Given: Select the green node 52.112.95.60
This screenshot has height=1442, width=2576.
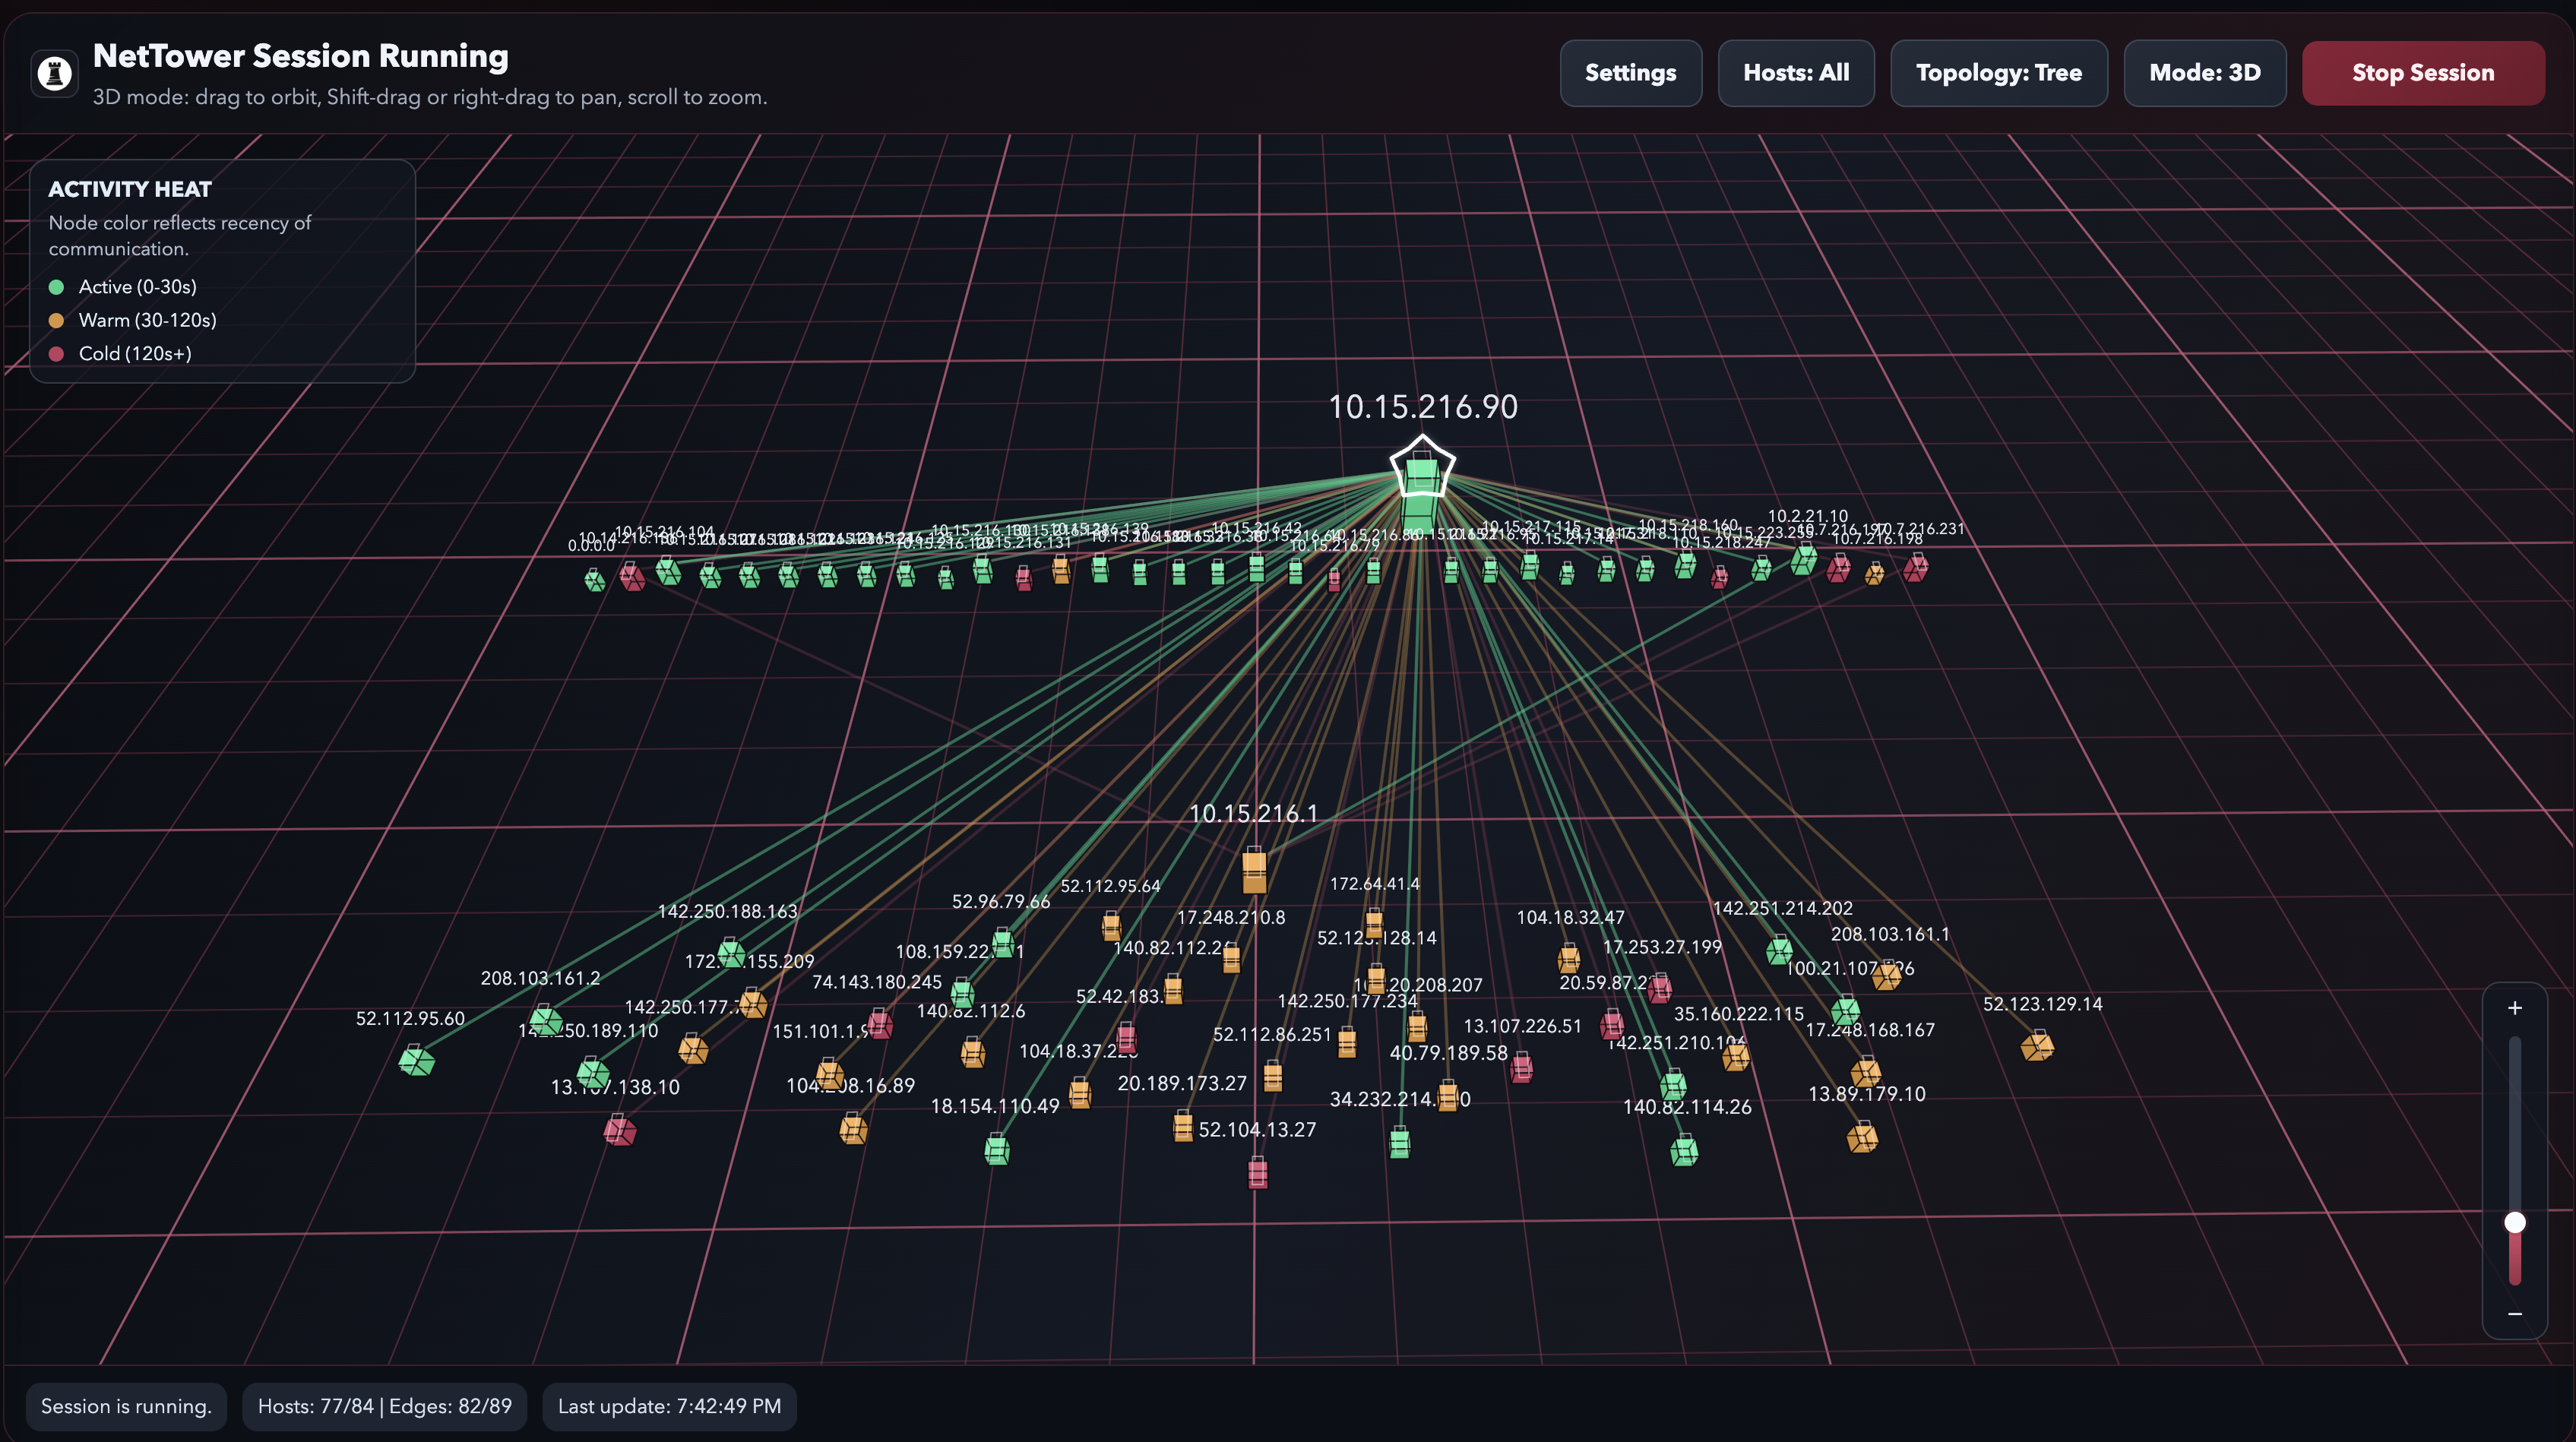Looking at the screenshot, I should [x=416, y=1061].
